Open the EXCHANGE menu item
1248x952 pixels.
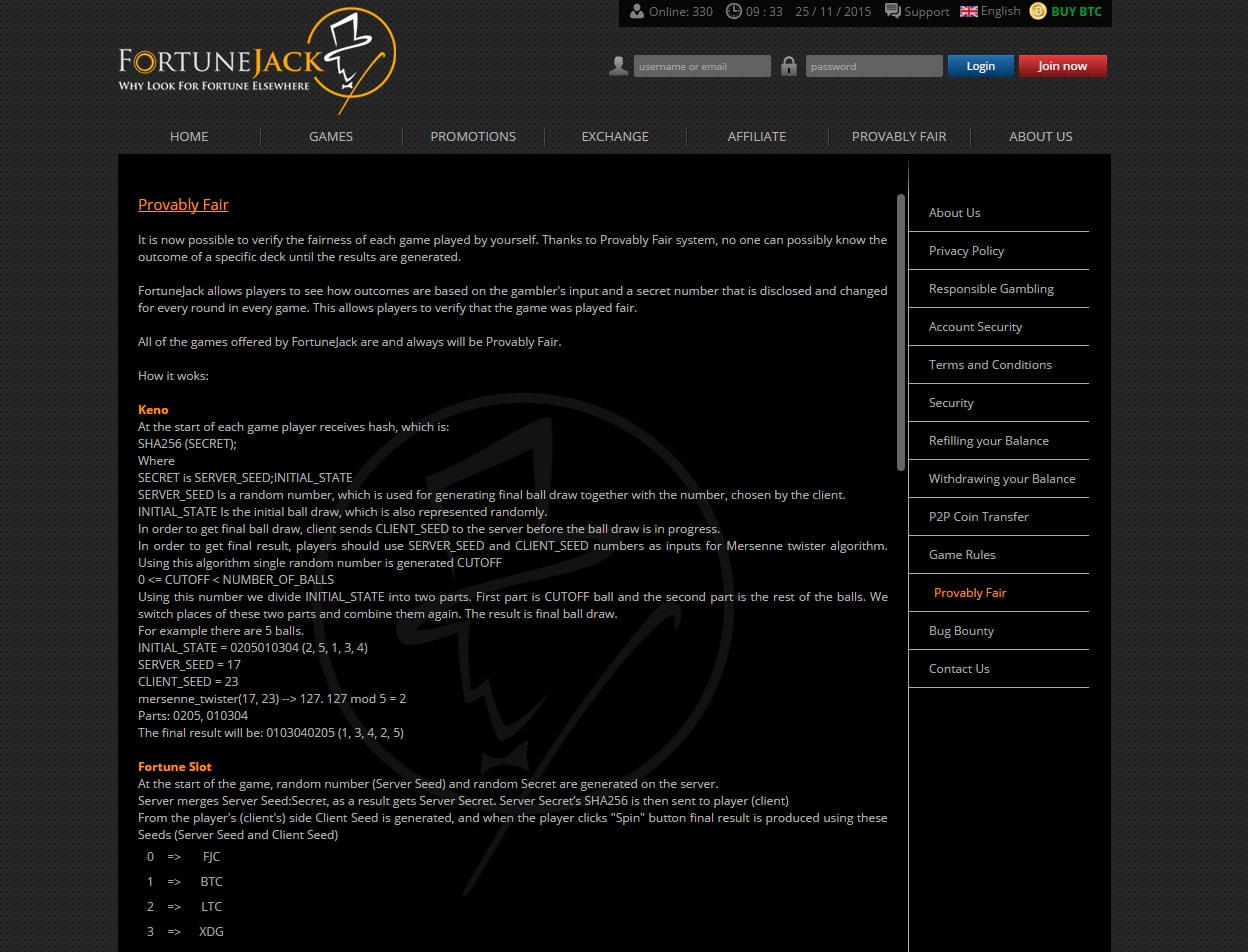[615, 136]
